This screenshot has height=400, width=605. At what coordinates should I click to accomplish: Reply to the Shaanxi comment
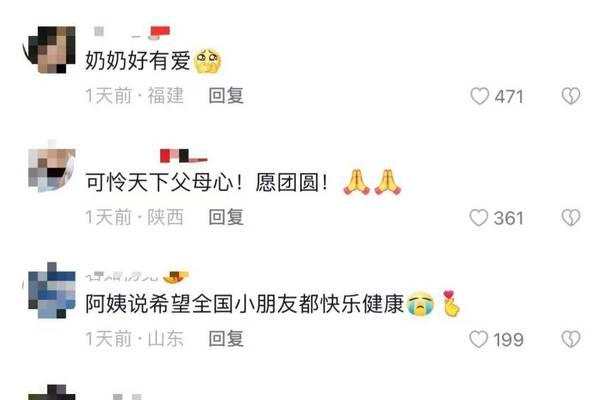226,217
